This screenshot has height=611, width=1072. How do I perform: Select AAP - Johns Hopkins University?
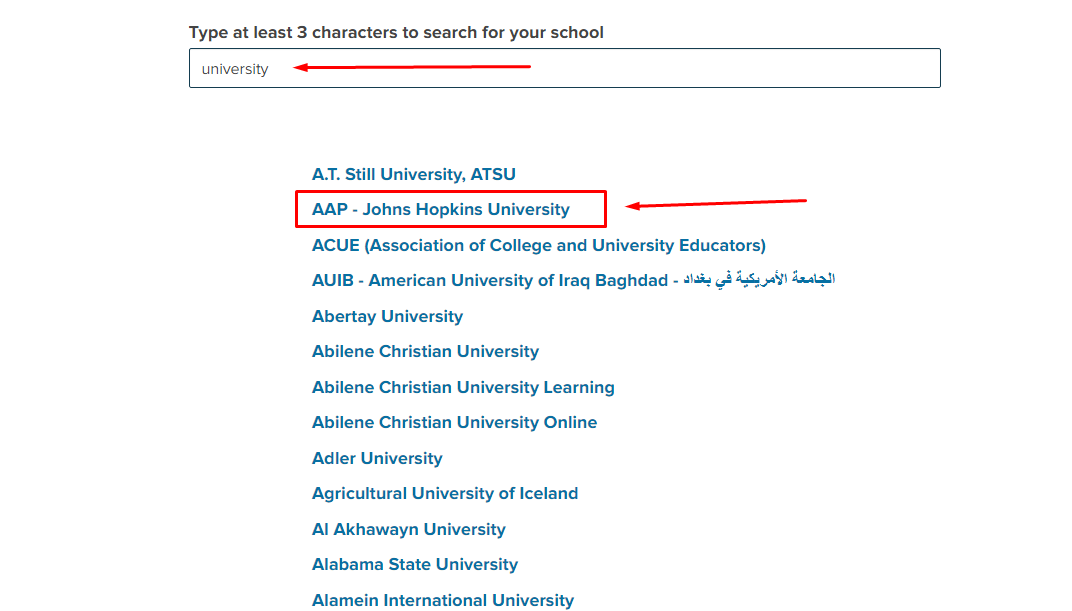440,209
